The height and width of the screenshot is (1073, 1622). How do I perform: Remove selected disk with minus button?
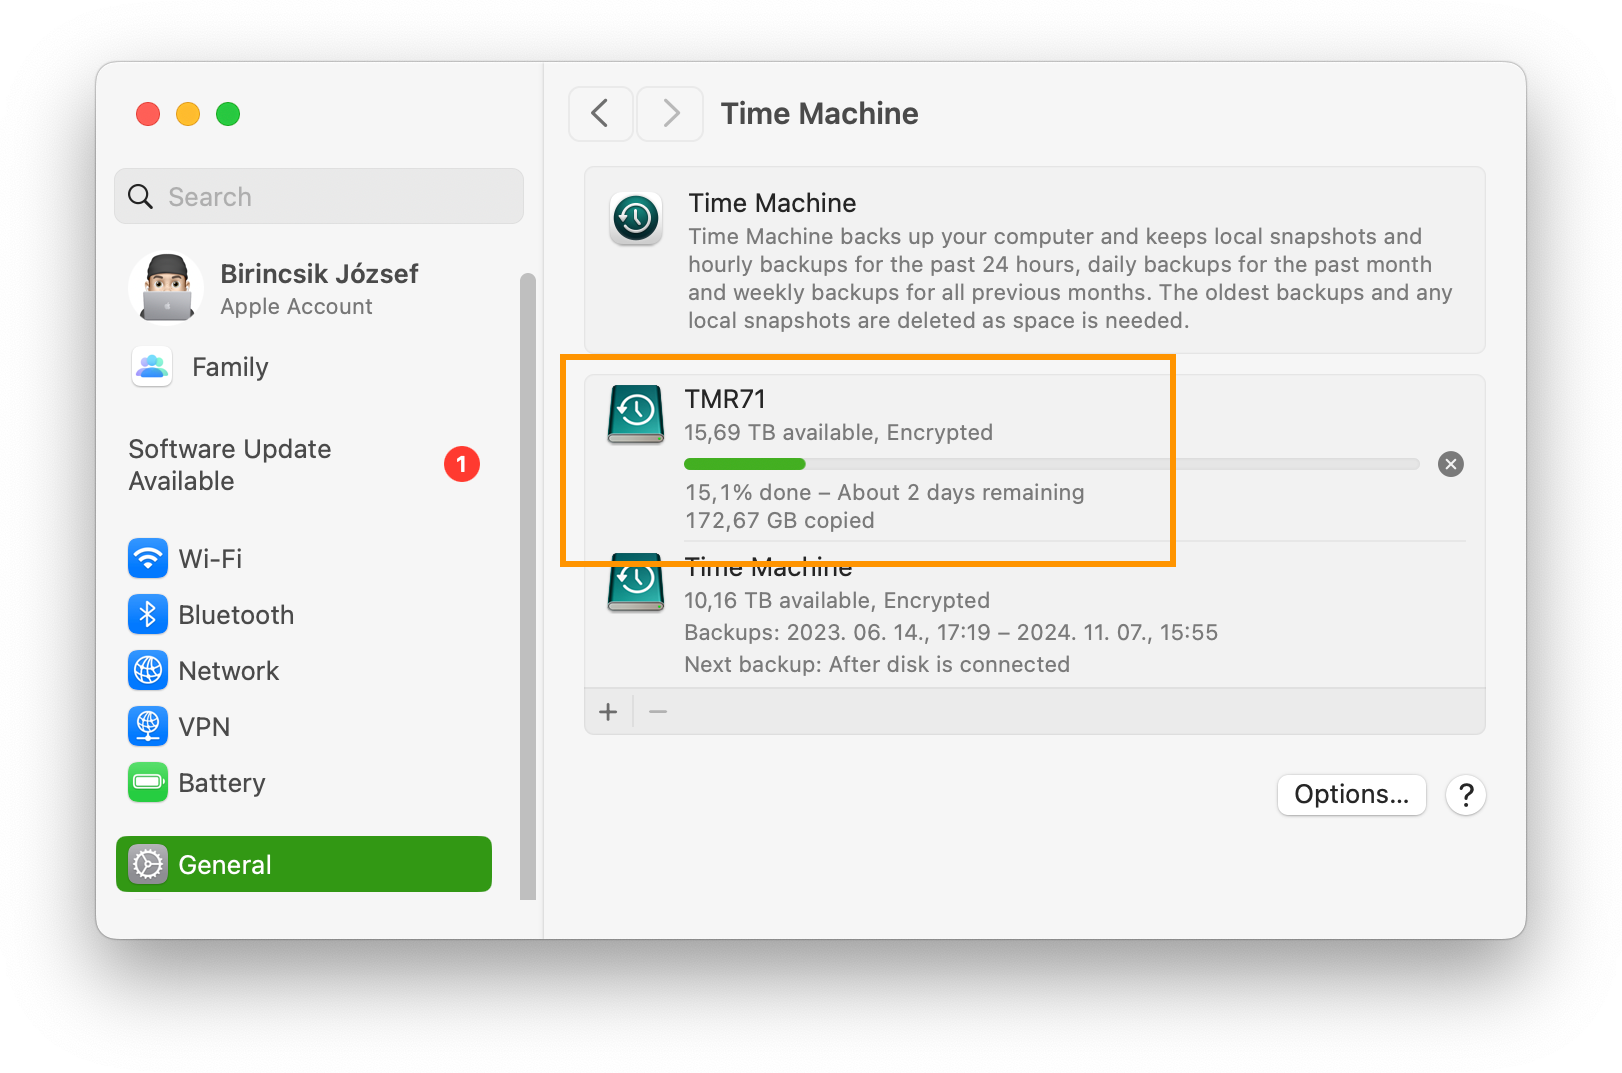click(x=658, y=712)
